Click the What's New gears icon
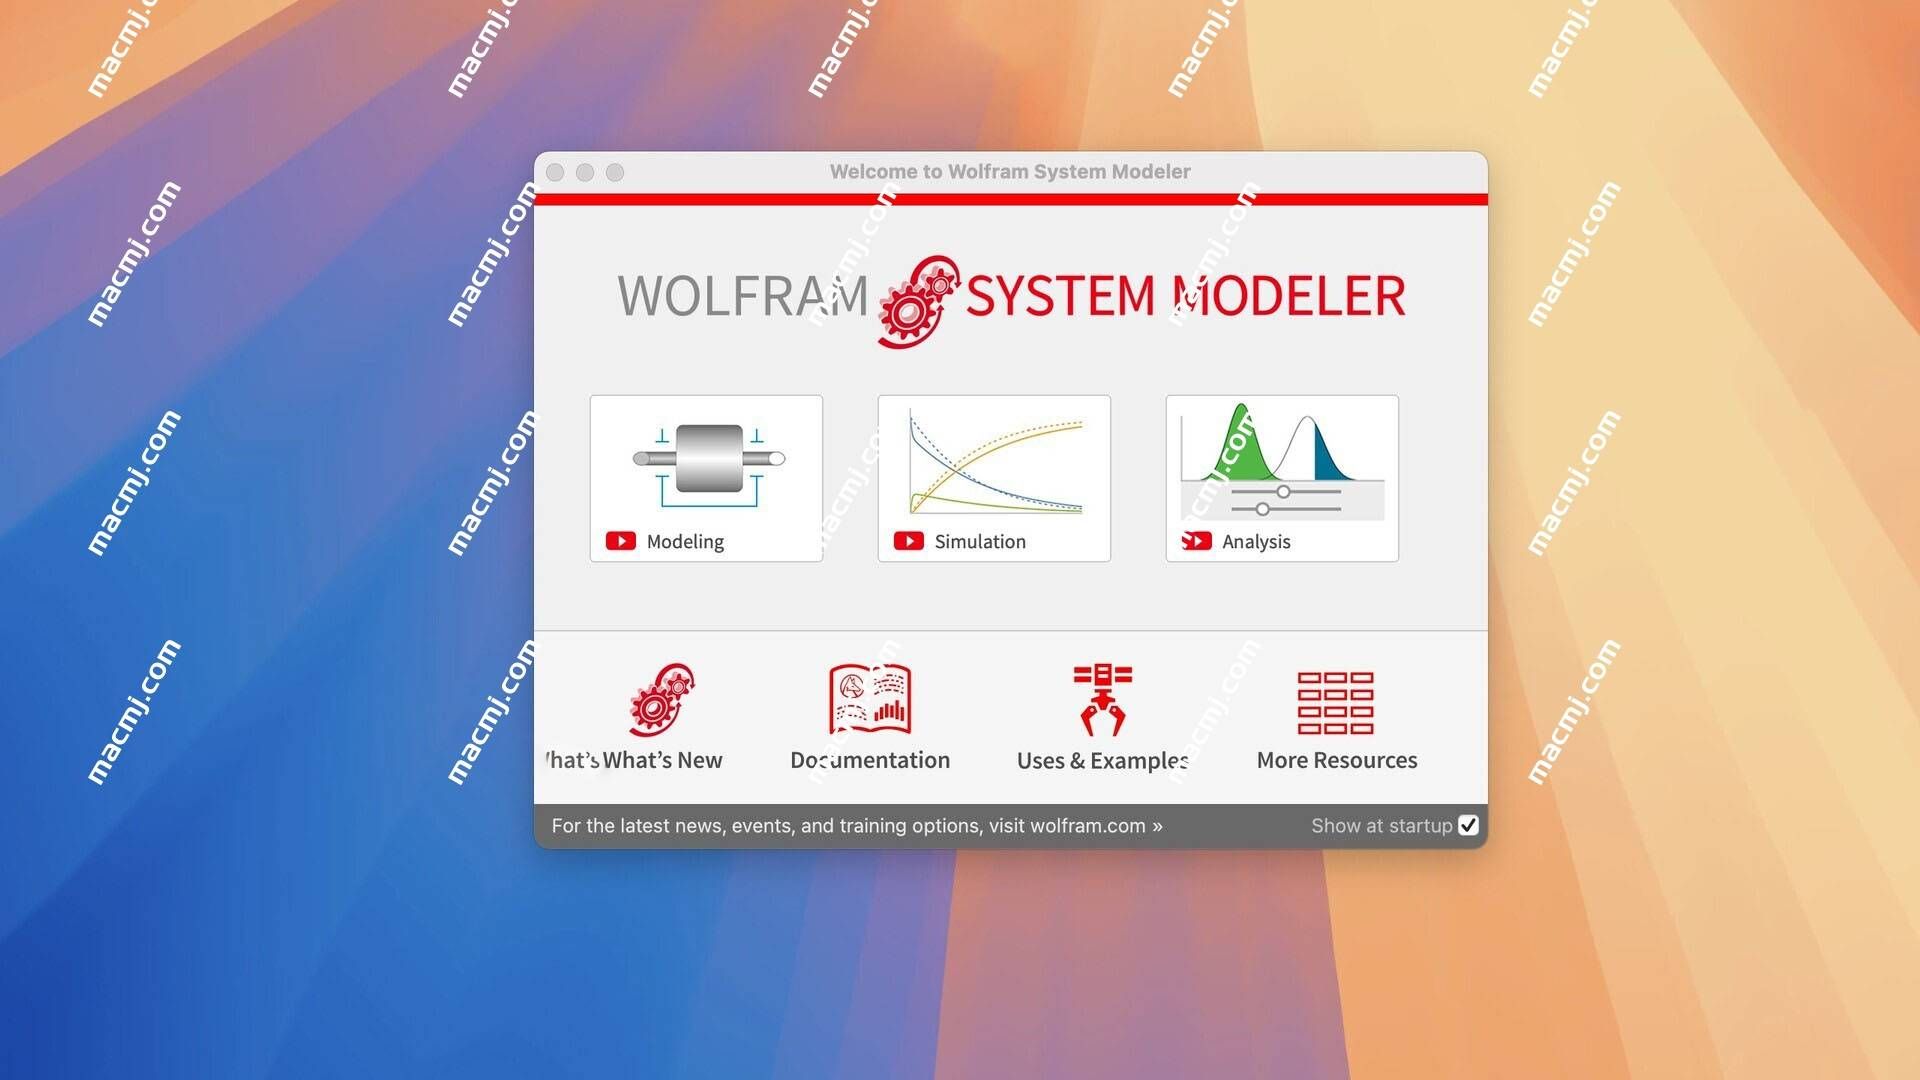The width and height of the screenshot is (1920, 1080). point(661,698)
